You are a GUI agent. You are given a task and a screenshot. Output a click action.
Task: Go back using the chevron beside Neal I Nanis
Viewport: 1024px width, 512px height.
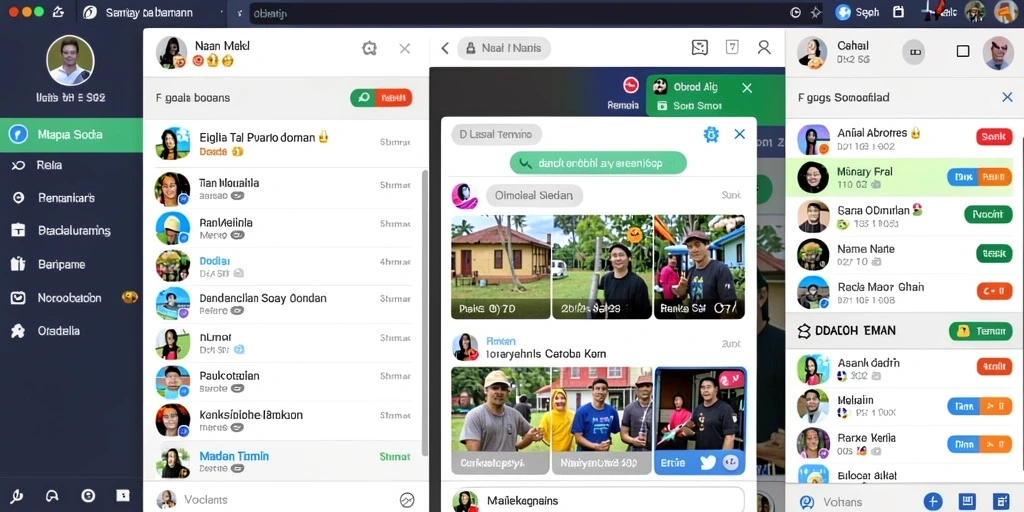tap(445, 48)
